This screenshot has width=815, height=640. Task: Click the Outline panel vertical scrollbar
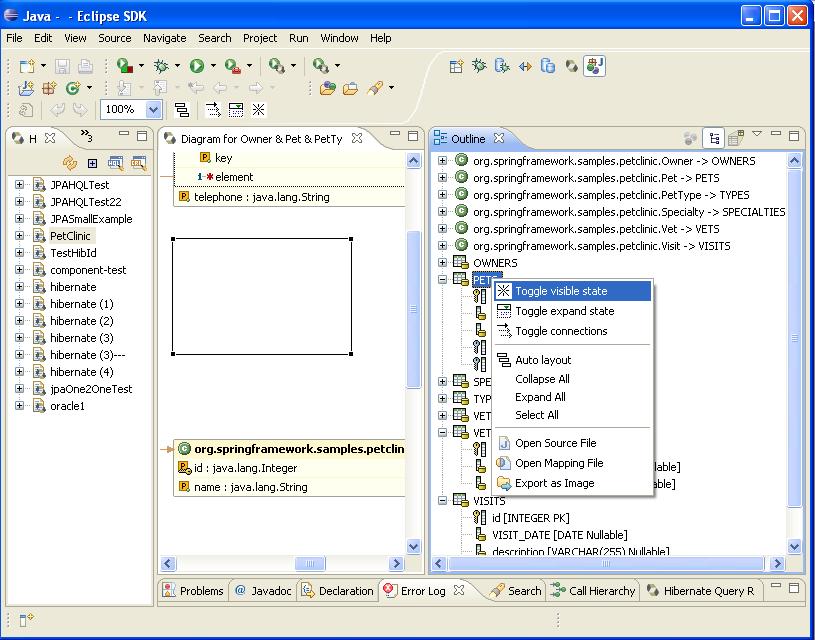click(795, 340)
